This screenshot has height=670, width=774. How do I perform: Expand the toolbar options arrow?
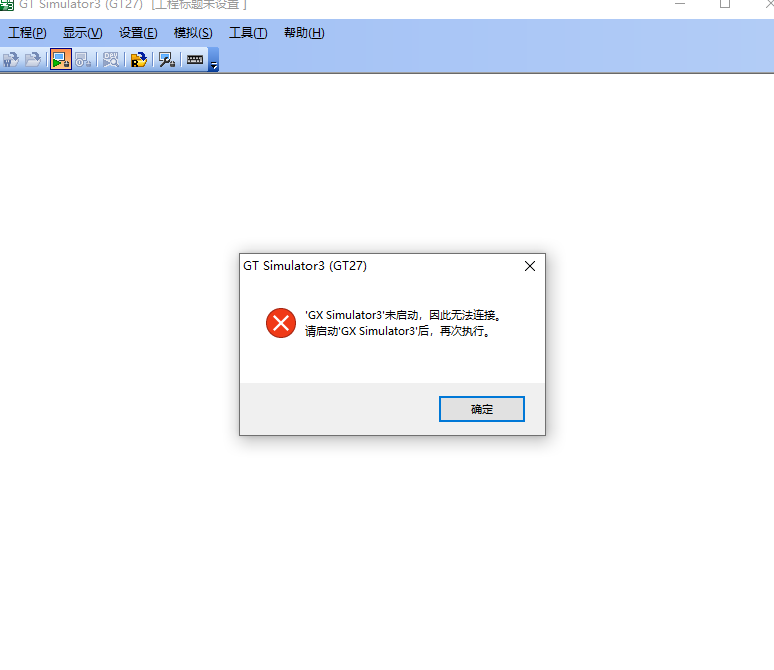[214, 60]
